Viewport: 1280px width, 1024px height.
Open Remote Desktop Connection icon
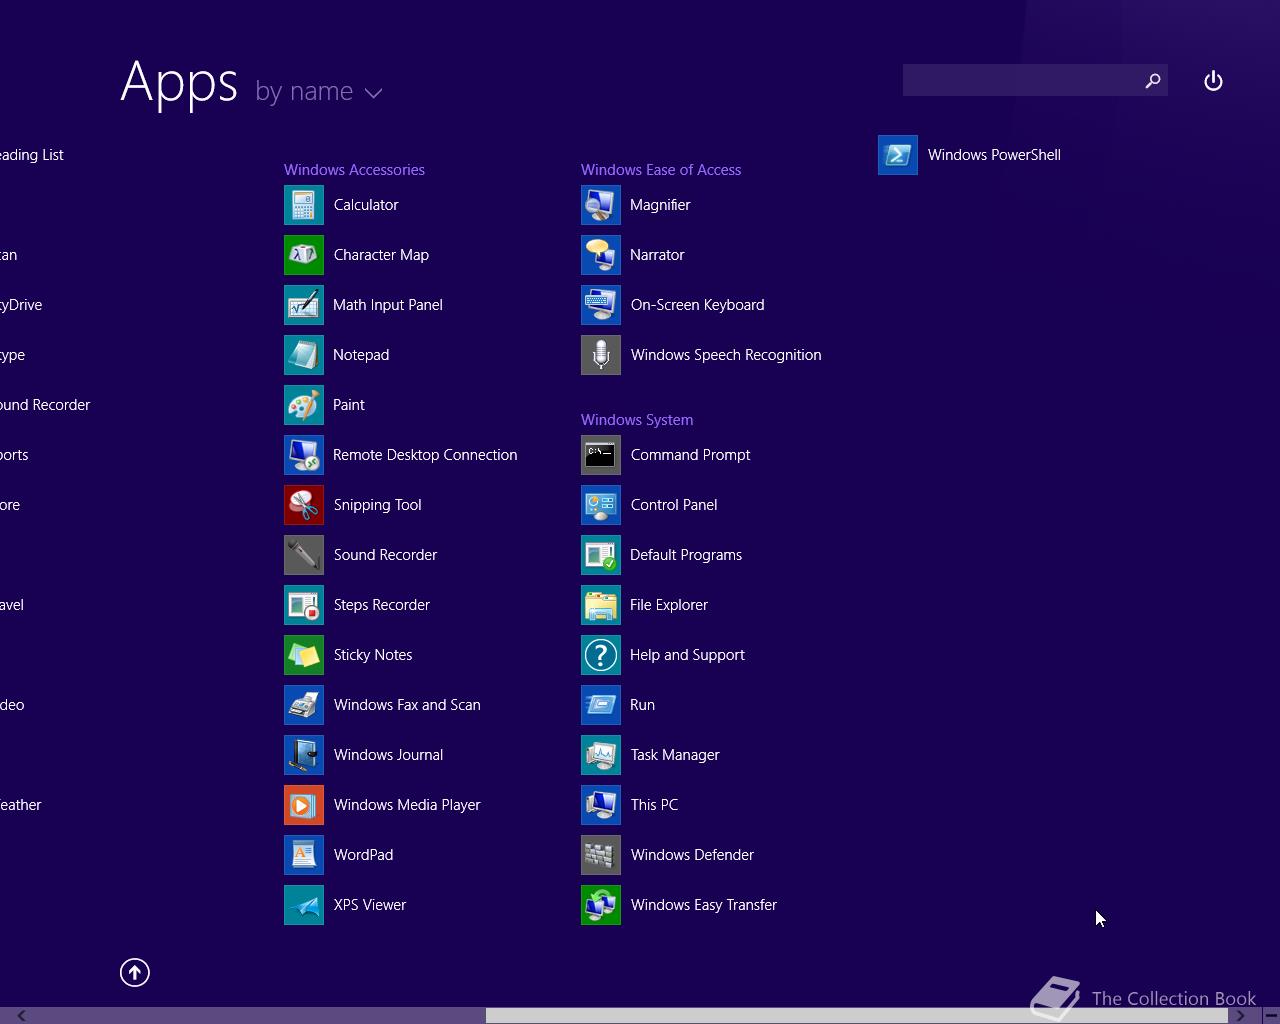tap(304, 455)
